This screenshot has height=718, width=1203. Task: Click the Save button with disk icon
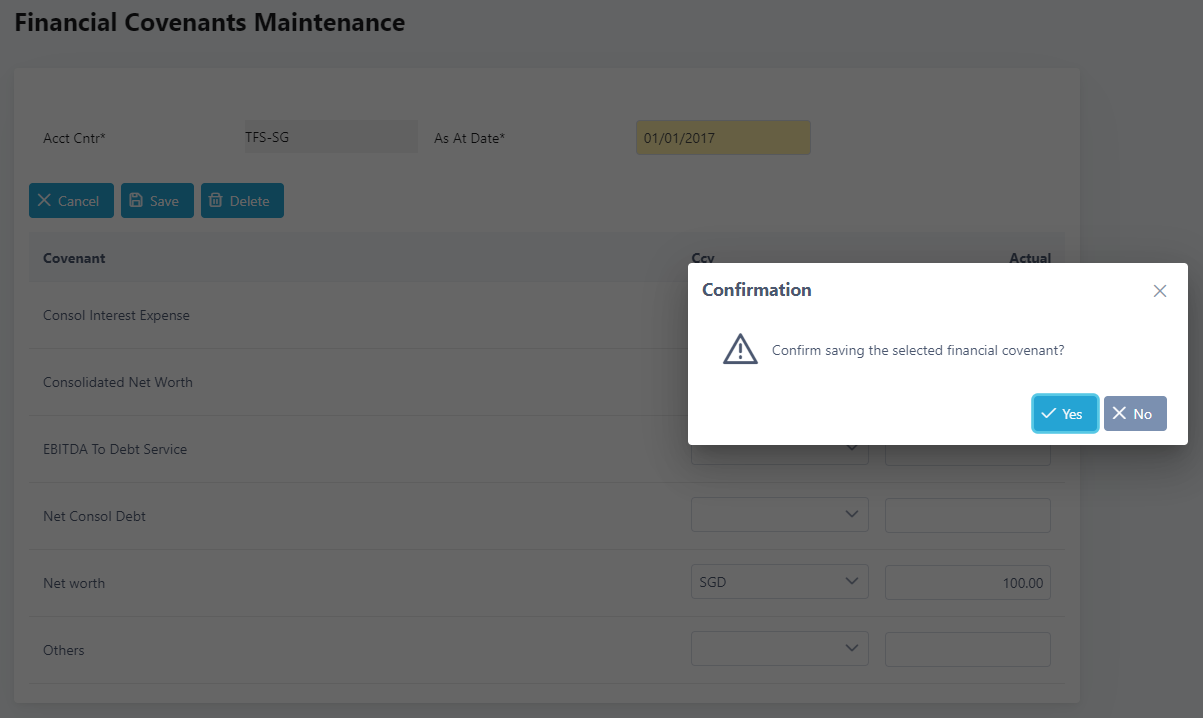[157, 201]
